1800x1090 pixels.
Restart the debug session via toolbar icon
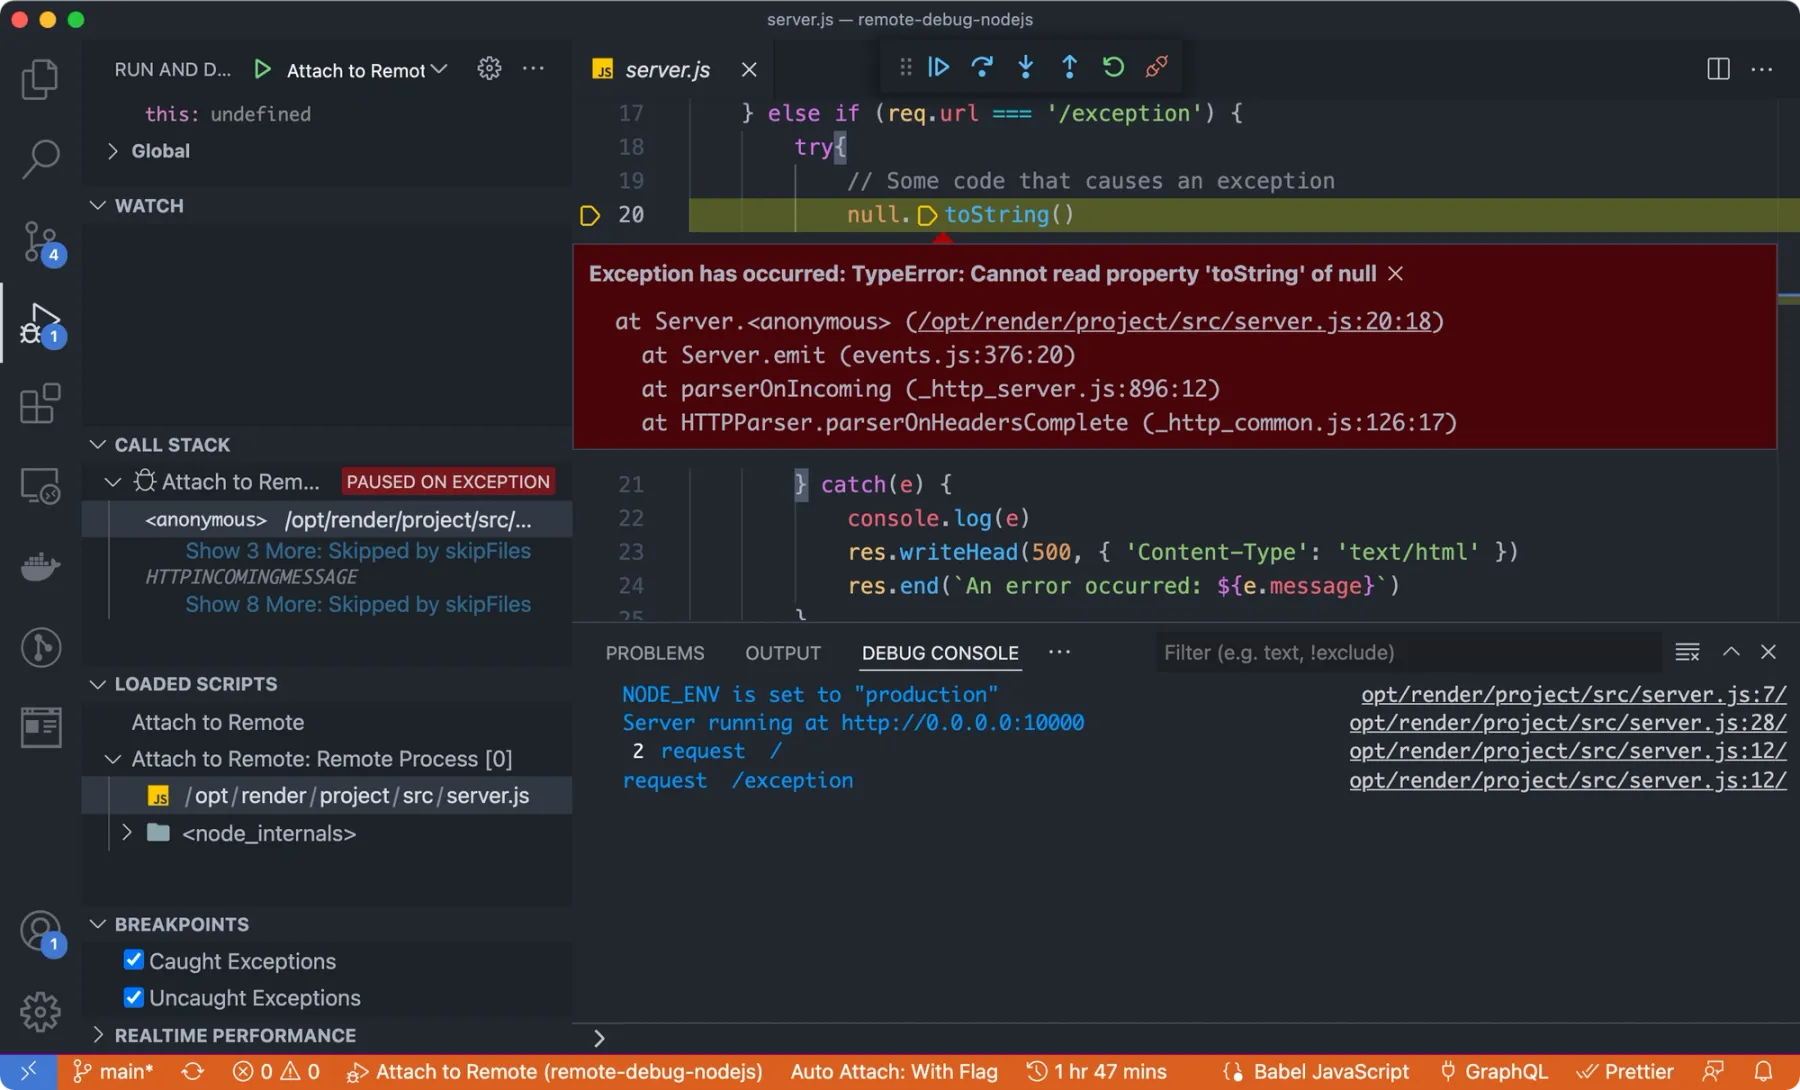tap(1113, 67)
